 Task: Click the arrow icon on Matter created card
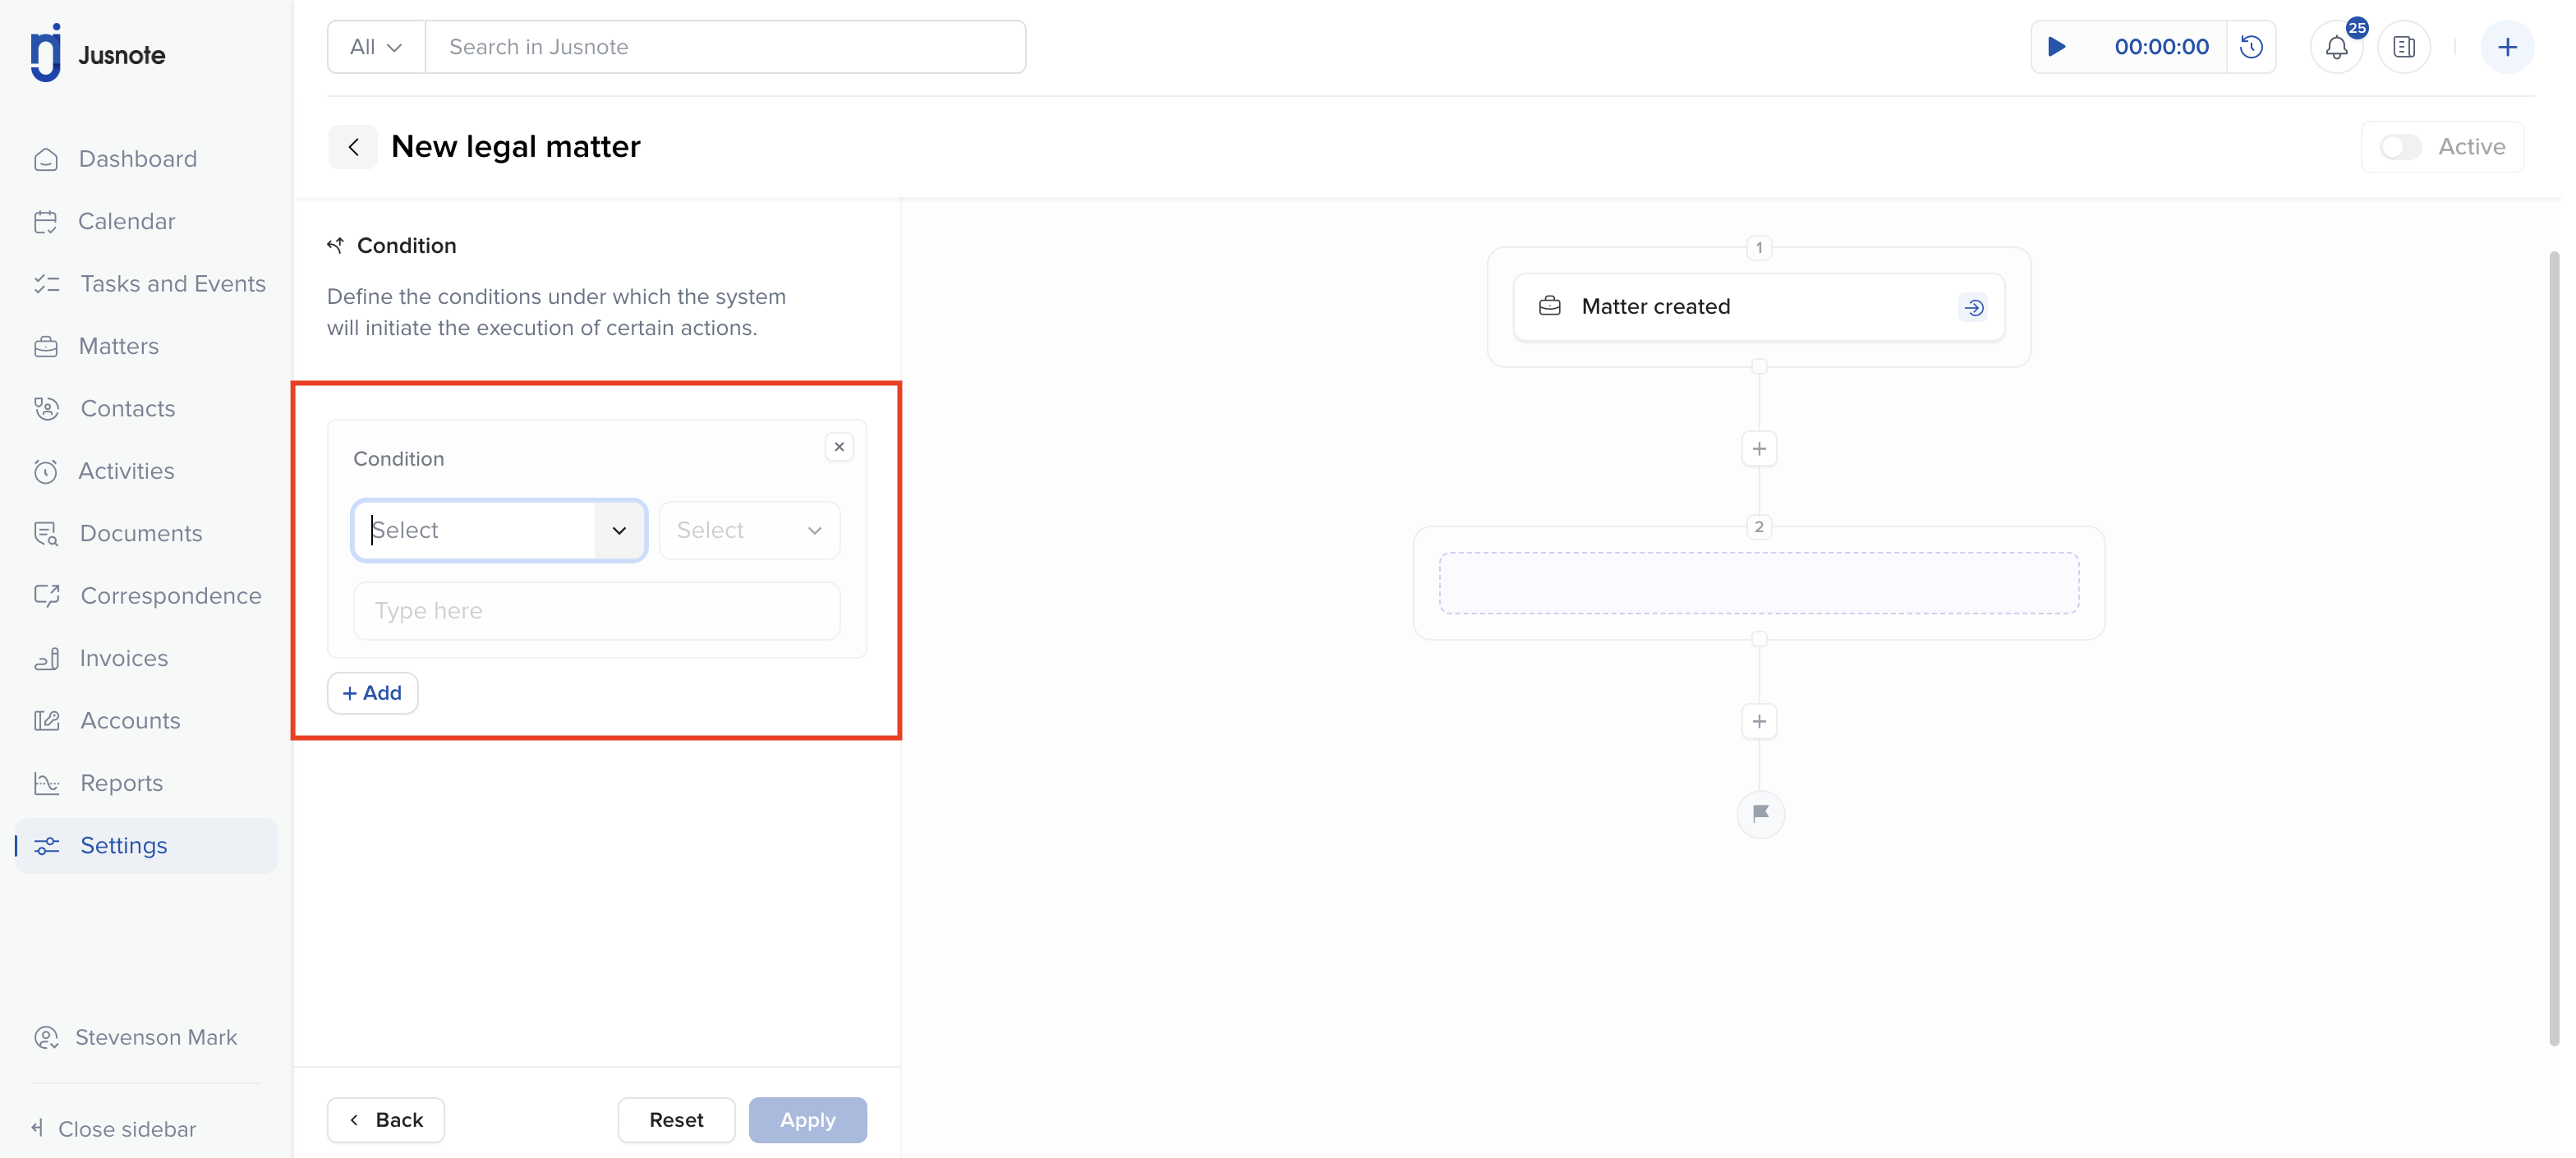point(1973,307)
